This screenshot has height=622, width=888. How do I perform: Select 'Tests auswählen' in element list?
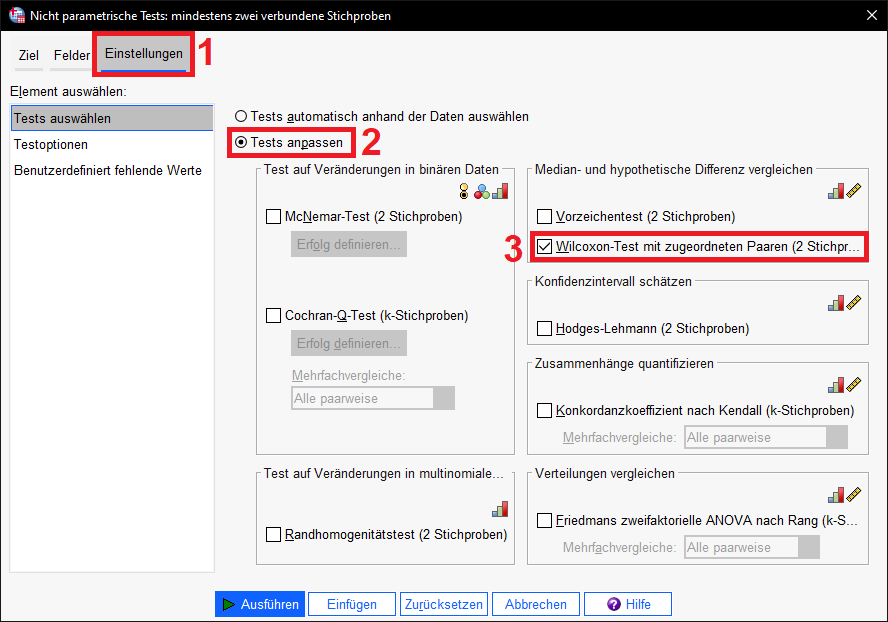(112, 118)
